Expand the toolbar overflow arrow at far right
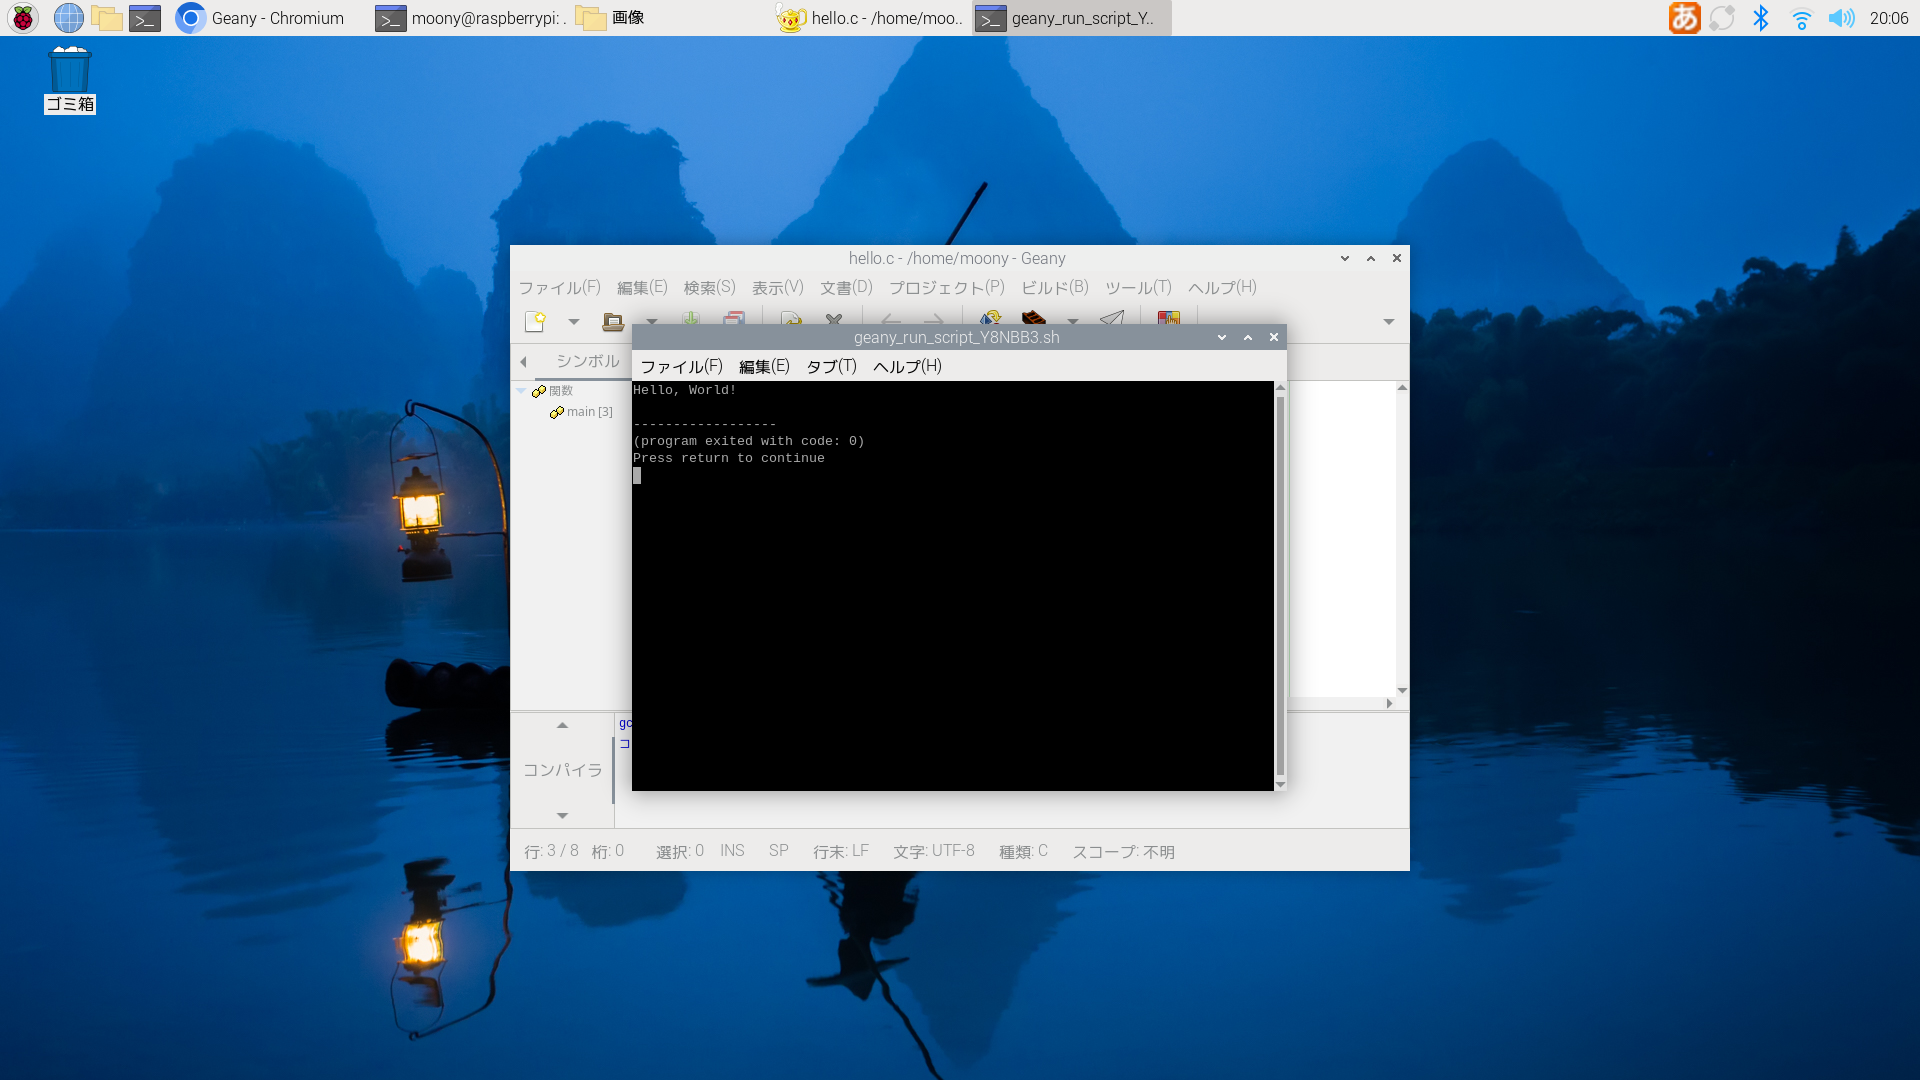 [1388, 321]
